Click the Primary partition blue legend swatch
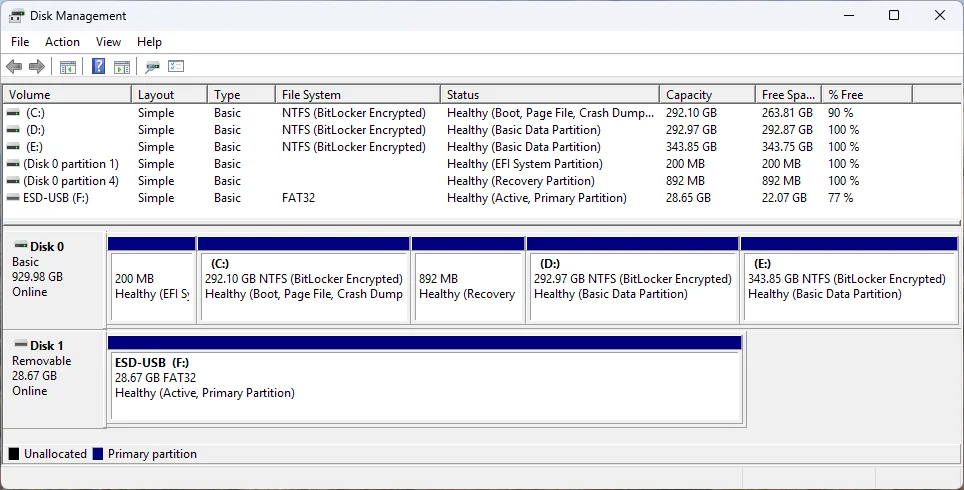Image resolution: width=964 pixels, height=490 pixels. pos(98,454)
